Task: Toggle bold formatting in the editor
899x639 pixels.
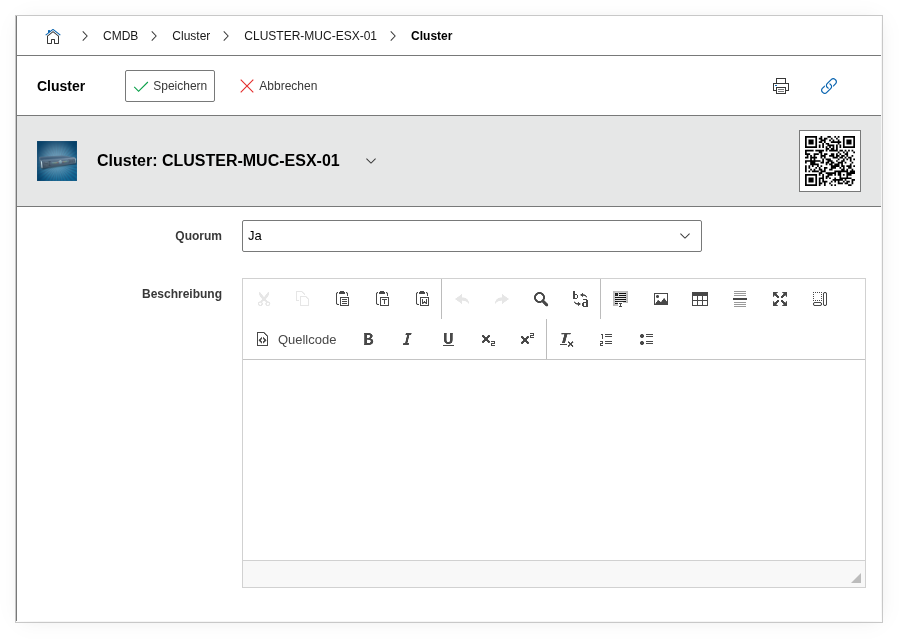Action: click(368, 339)
